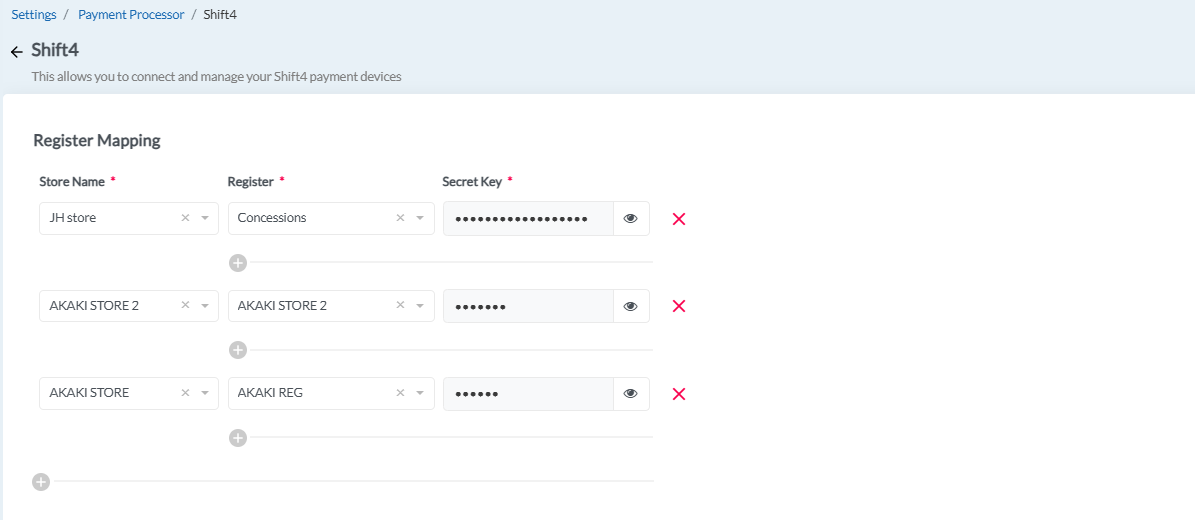Select the Register column label
The height and width of the screenshot is (520, 1195).
pyautogui.click(x=250, y=181)
